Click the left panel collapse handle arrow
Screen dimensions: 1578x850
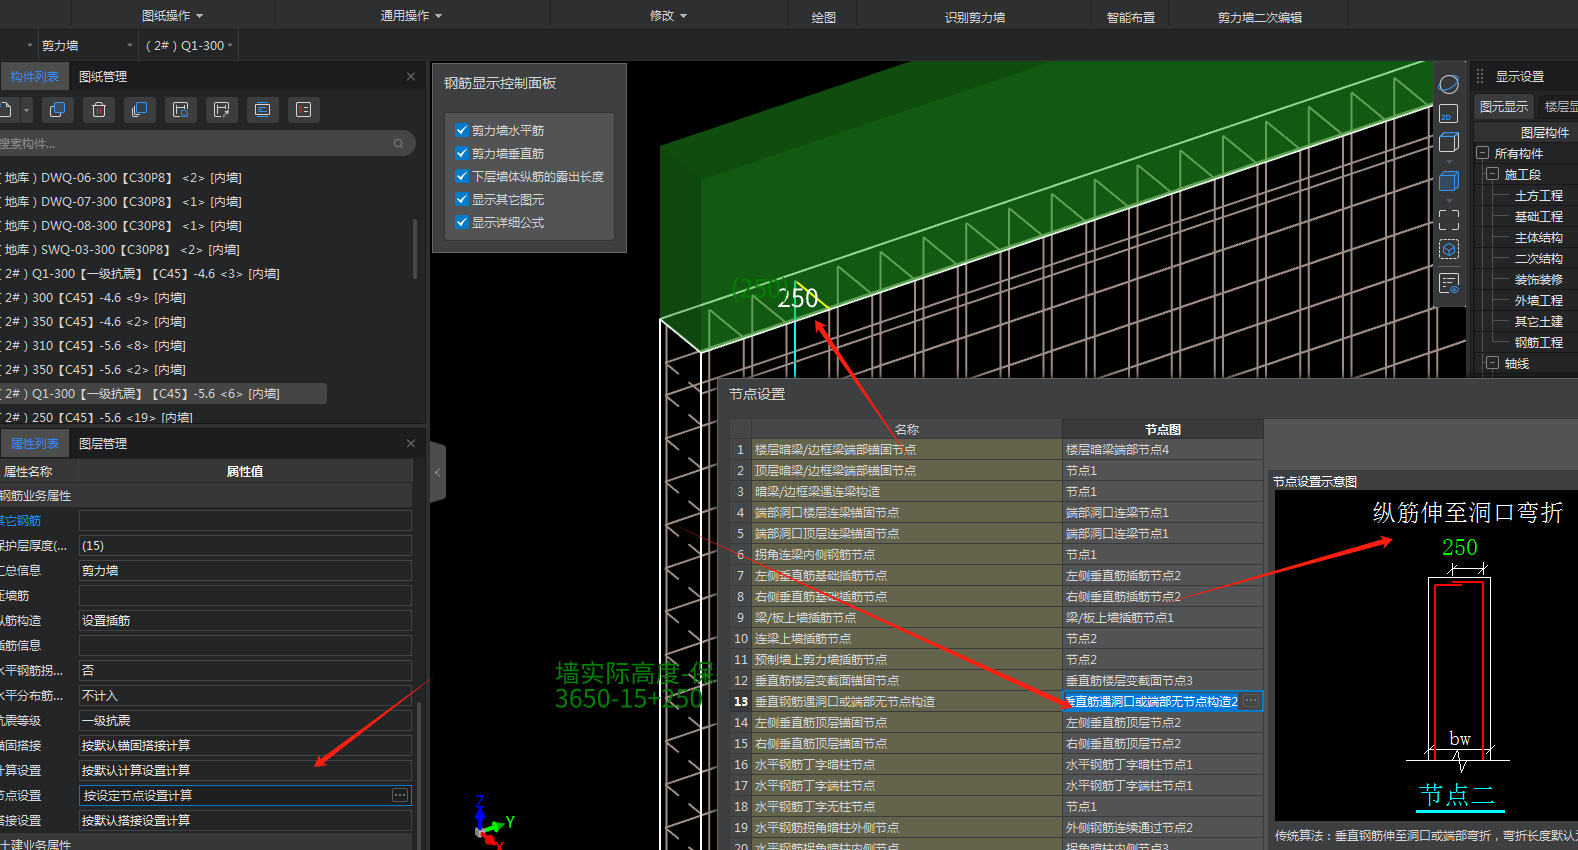pyautogui.click(x=437, y=473)
